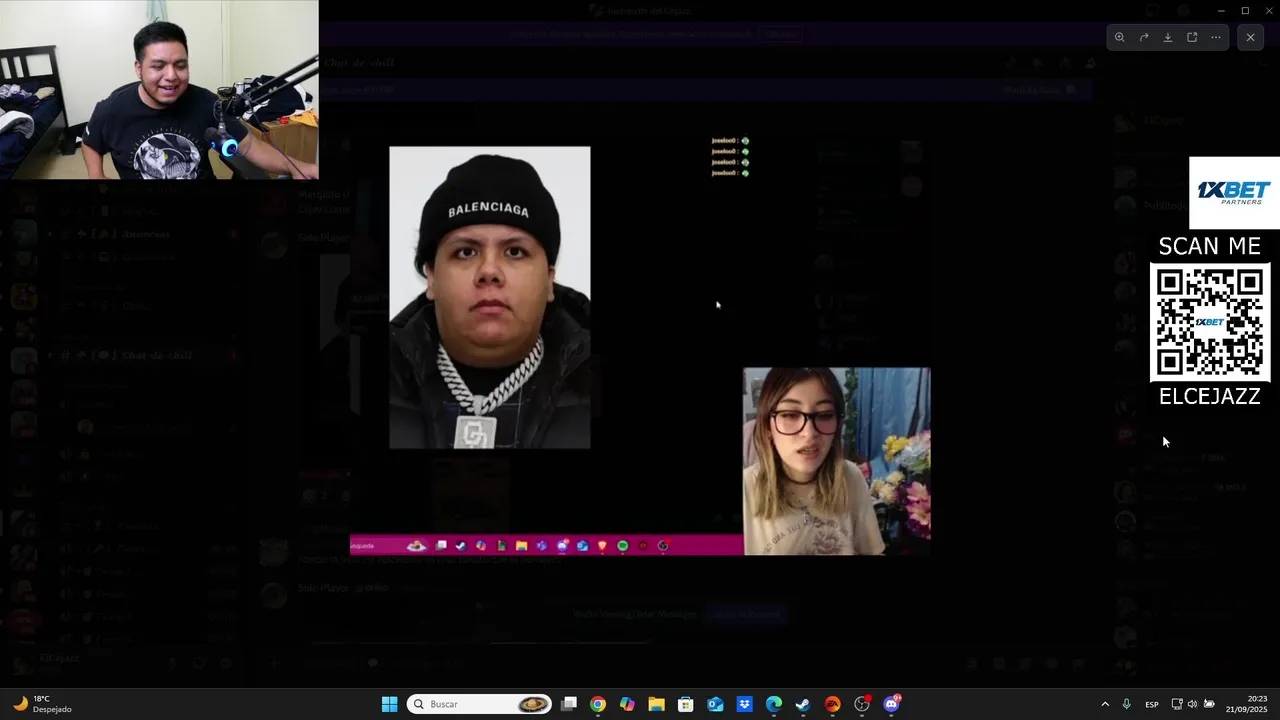The image size is (1280, 720).
Task: Open Microsoft Store from the taskbar
Action: pos(685,704)
